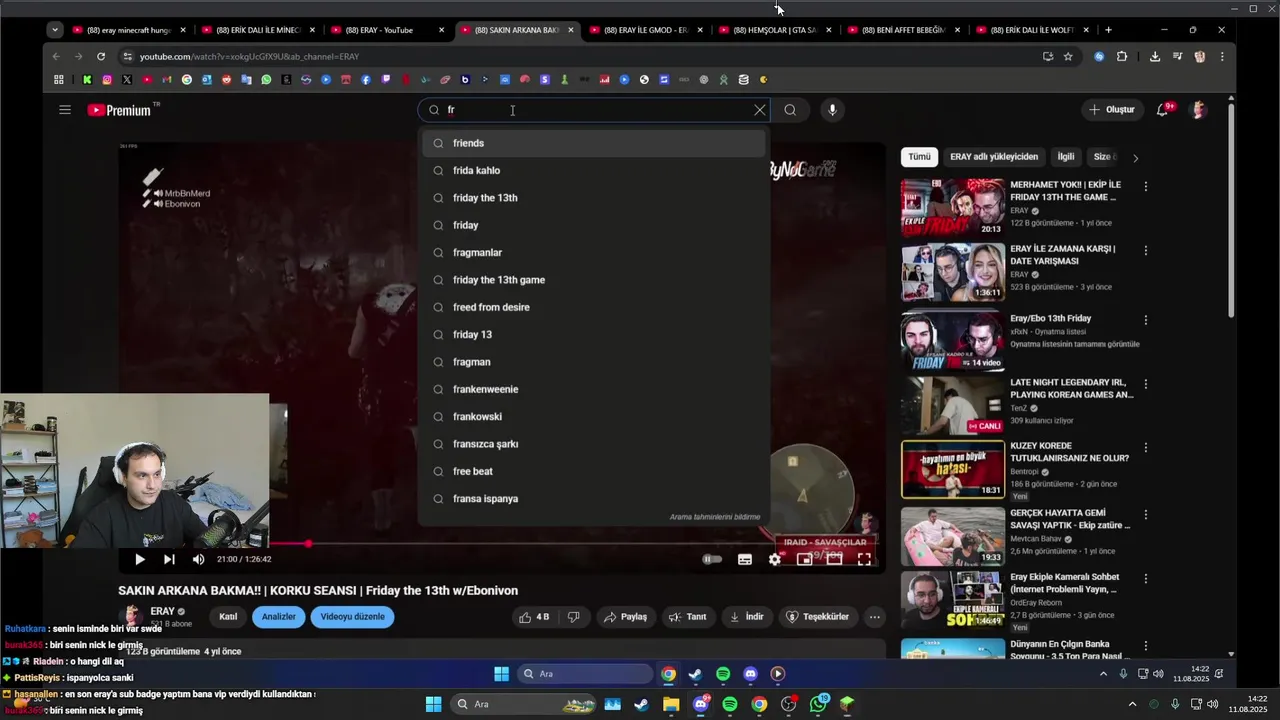
Task: Select 'ERAY adı yükleyiciden' chip
Action: point(994,157)
